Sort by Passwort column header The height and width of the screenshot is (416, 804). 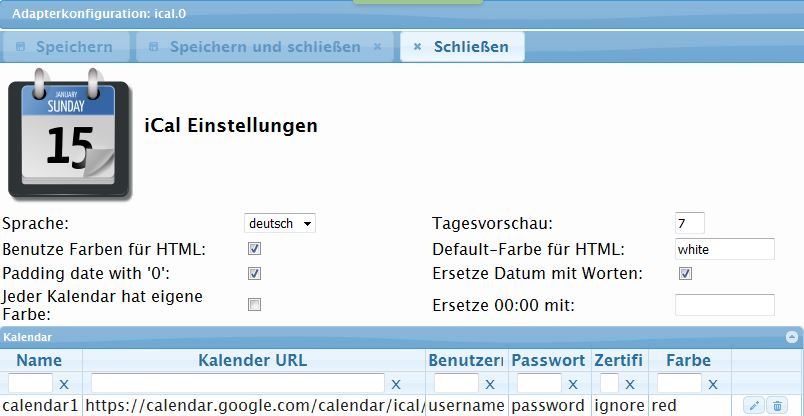coord(548,360)
